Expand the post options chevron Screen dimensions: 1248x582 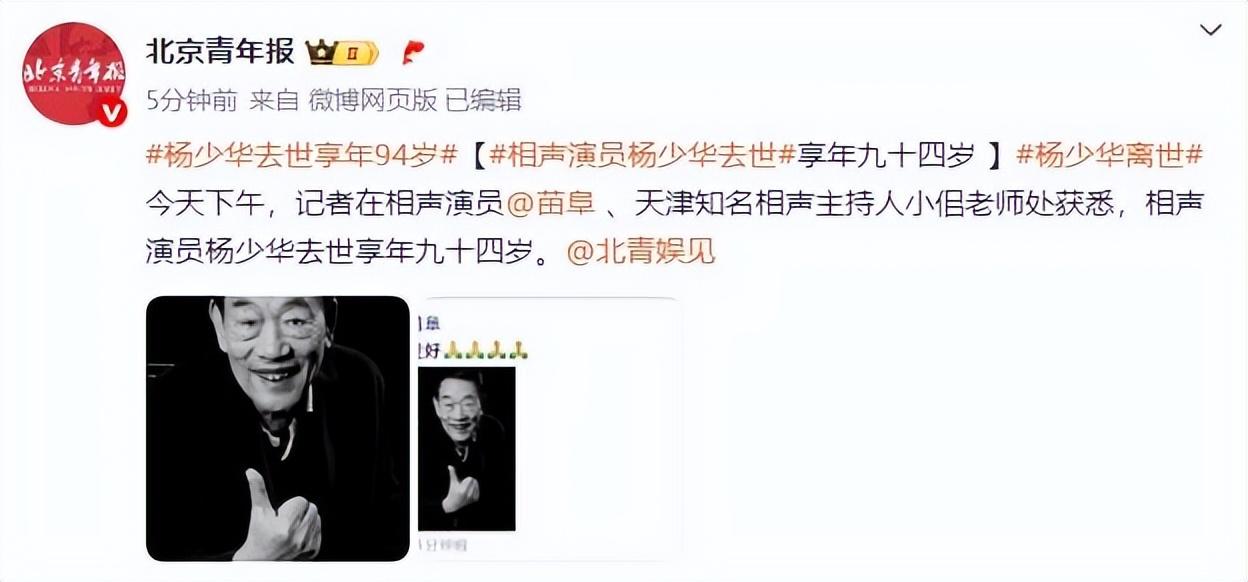point(1210,31)
